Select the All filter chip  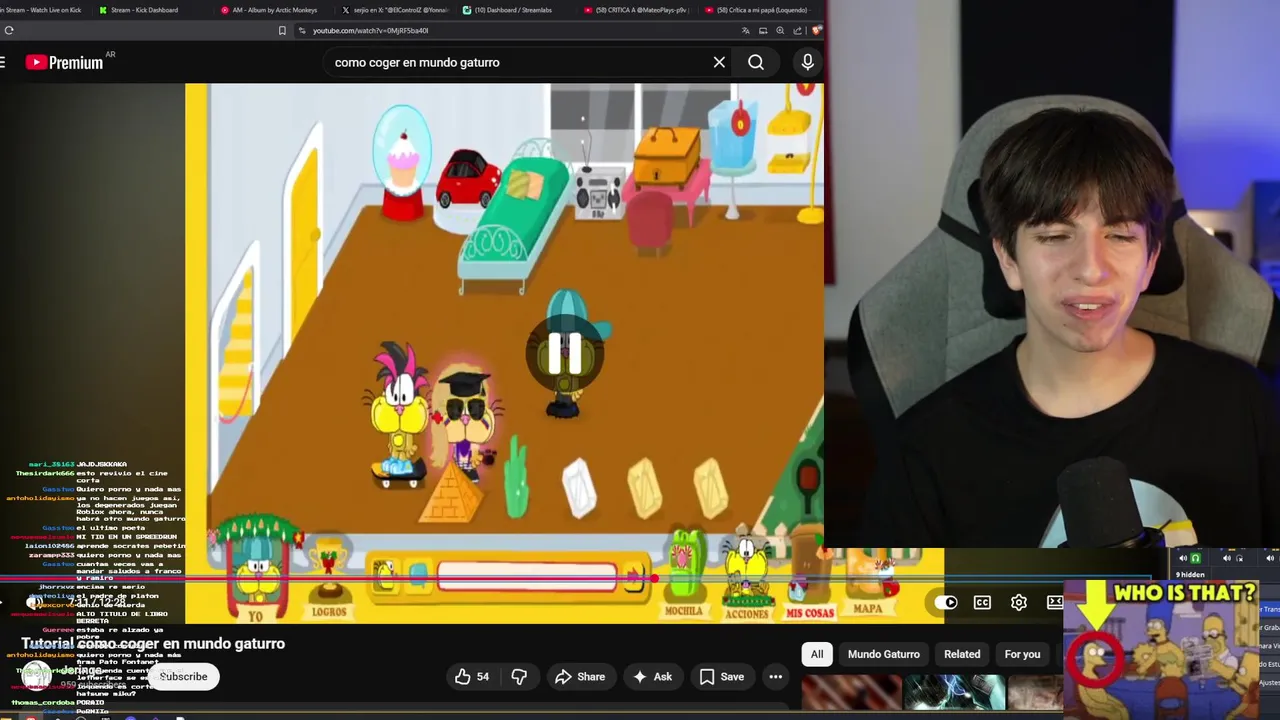pos(817,654)
